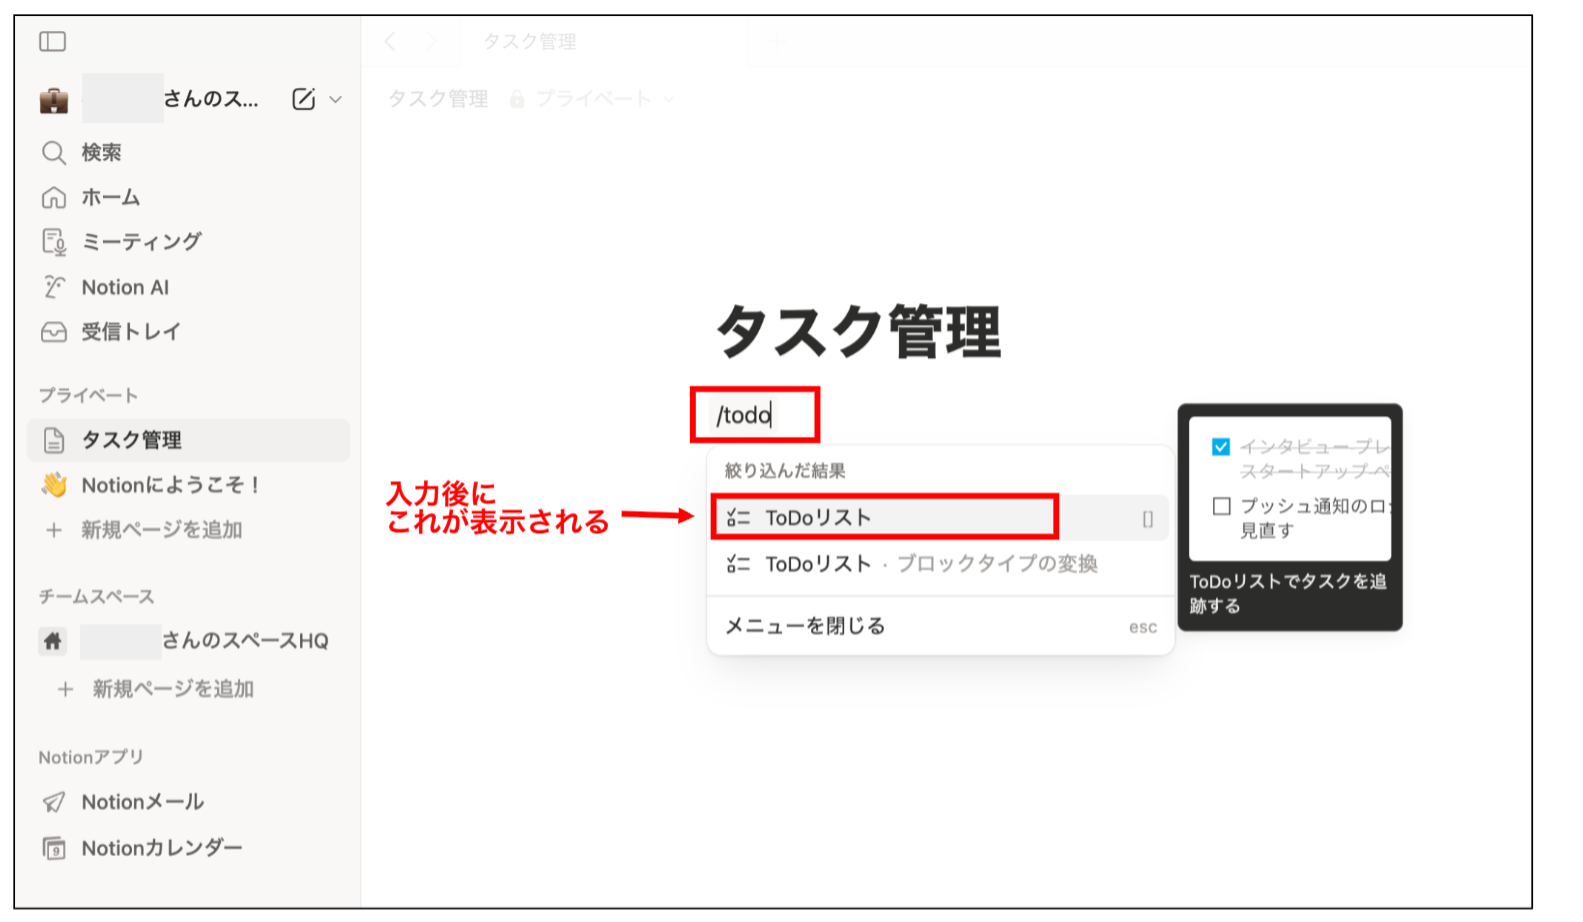Click the home icon of スペースHQ
This screenshot has width=1583, height=922.
coord(53,641)
